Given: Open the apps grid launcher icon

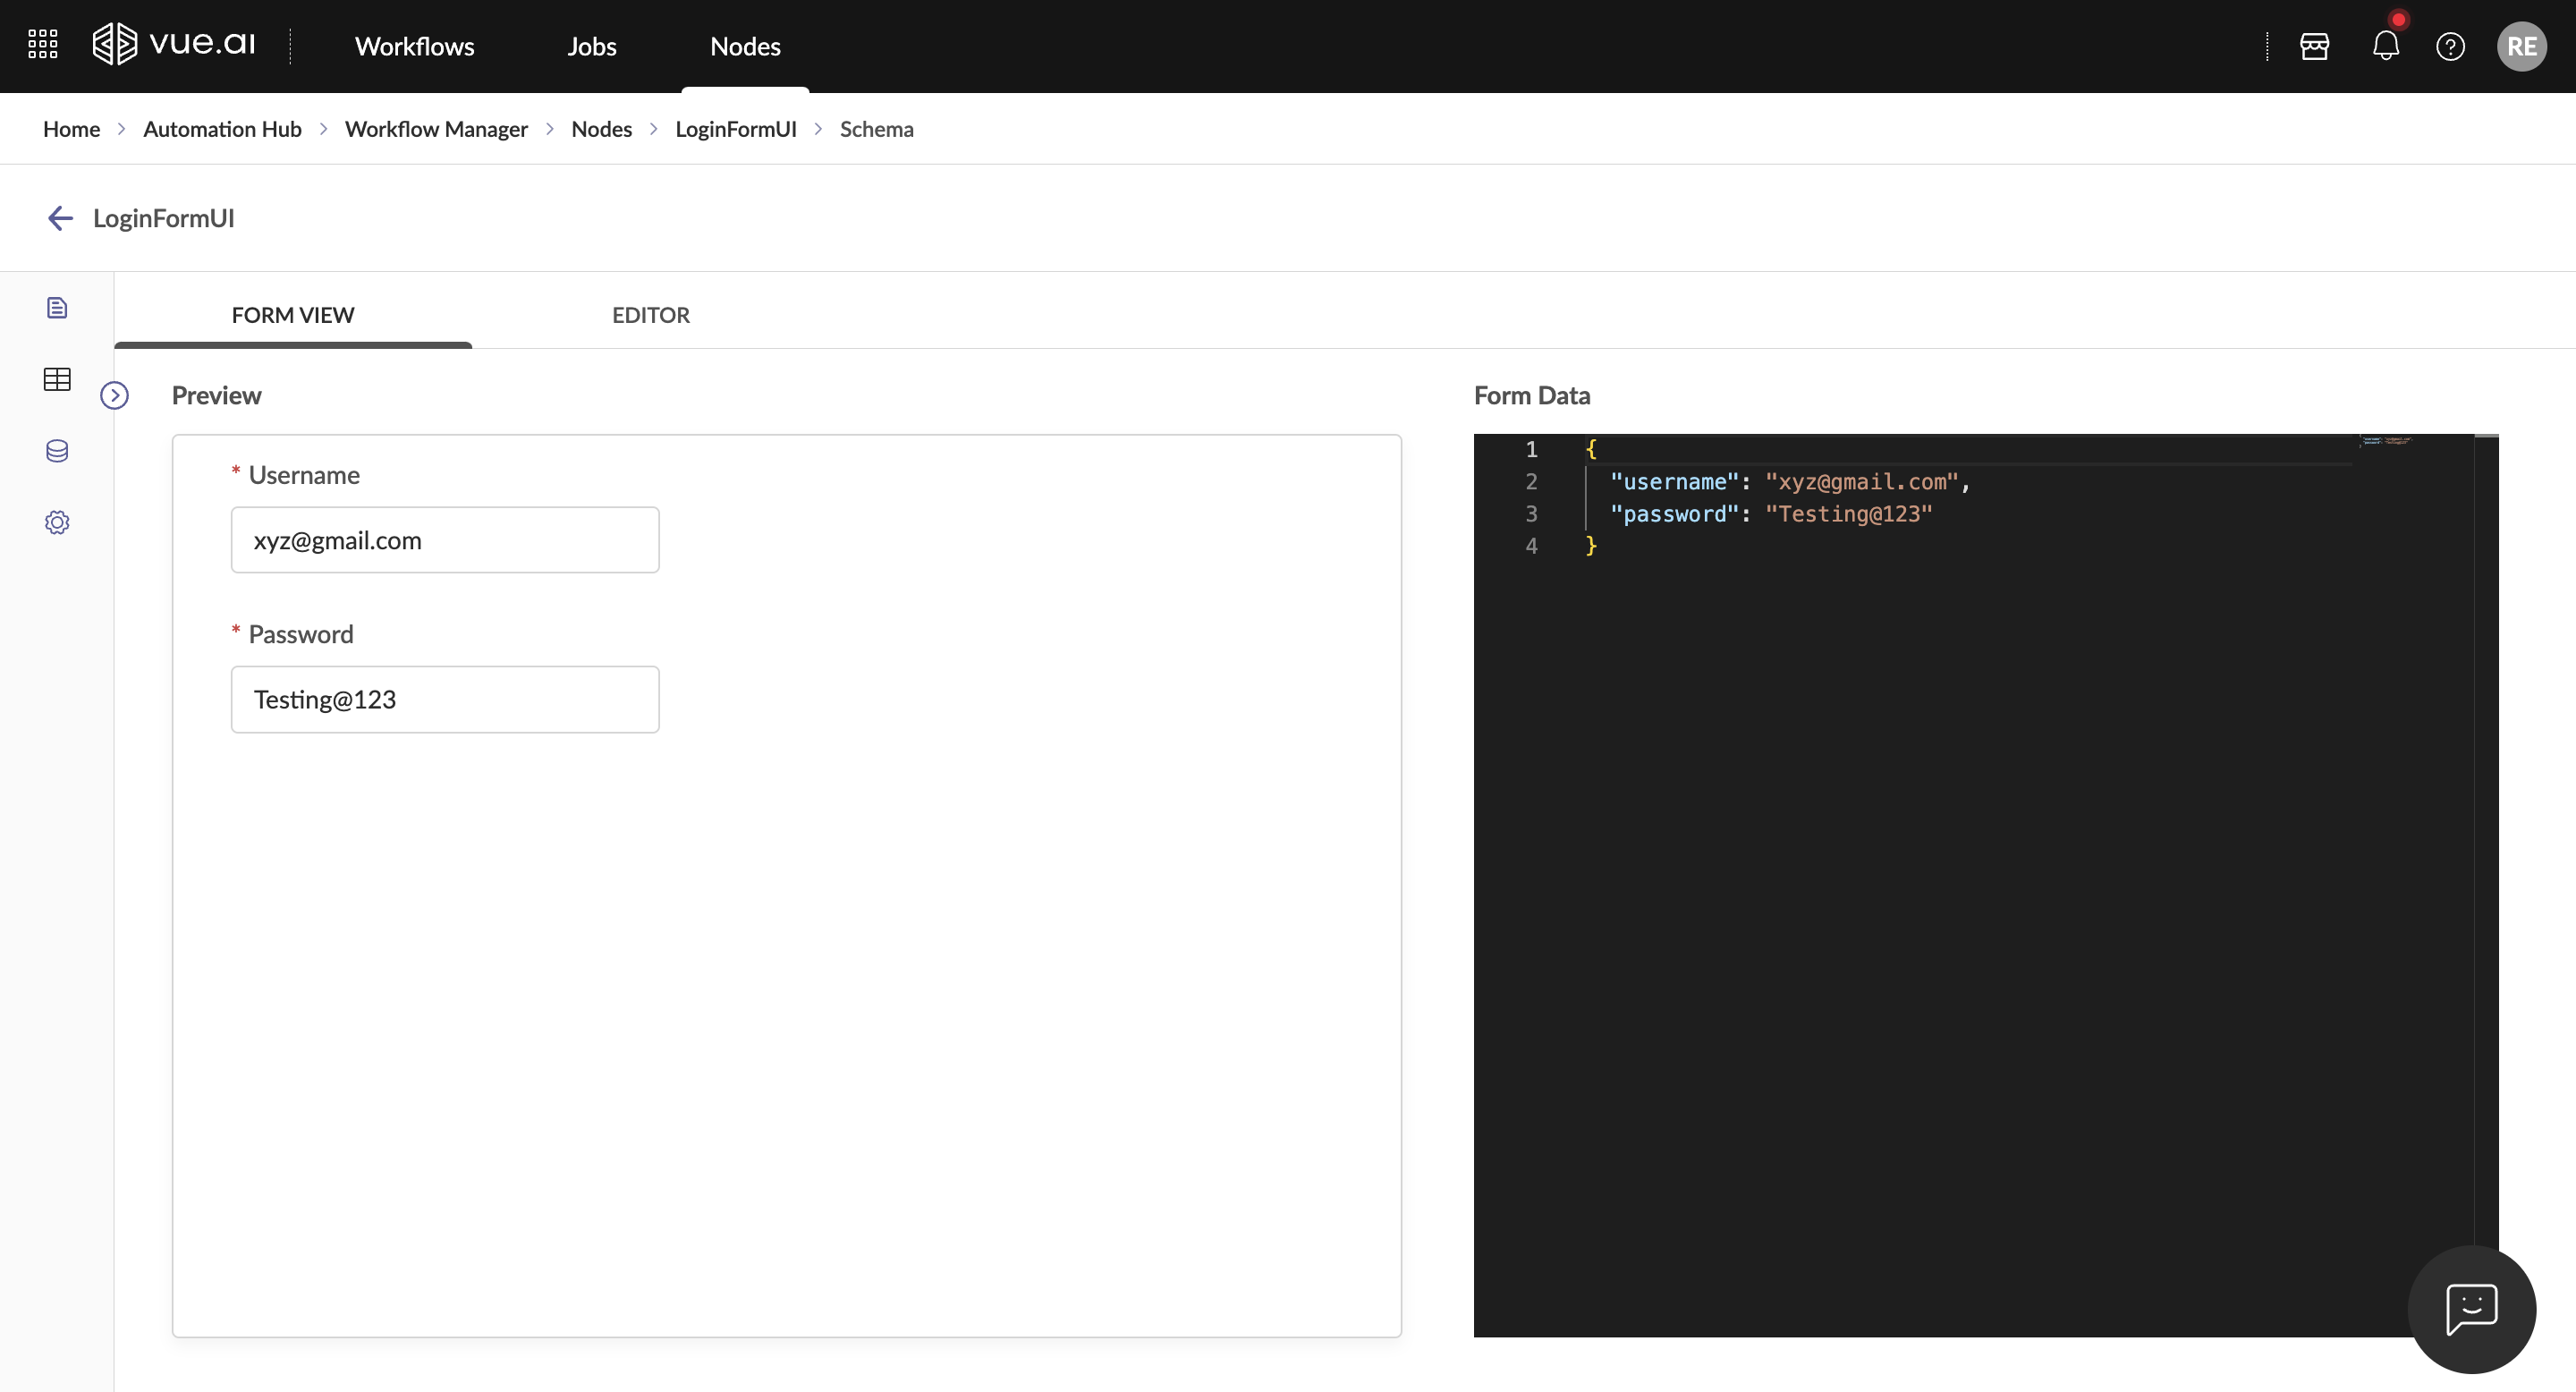Looking at the screenshot, I should [42, 45].
